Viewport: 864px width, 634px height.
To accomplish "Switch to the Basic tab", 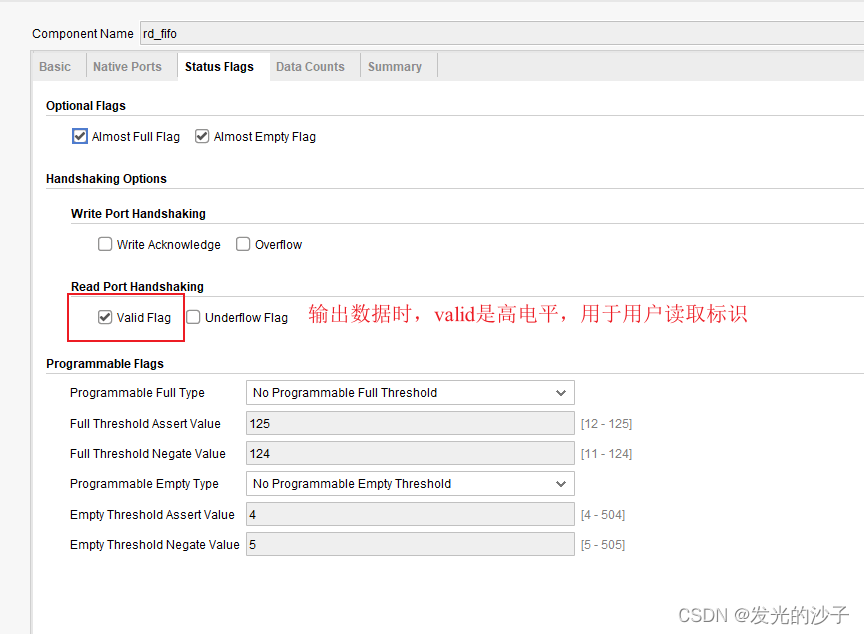I will pos(56,66).
